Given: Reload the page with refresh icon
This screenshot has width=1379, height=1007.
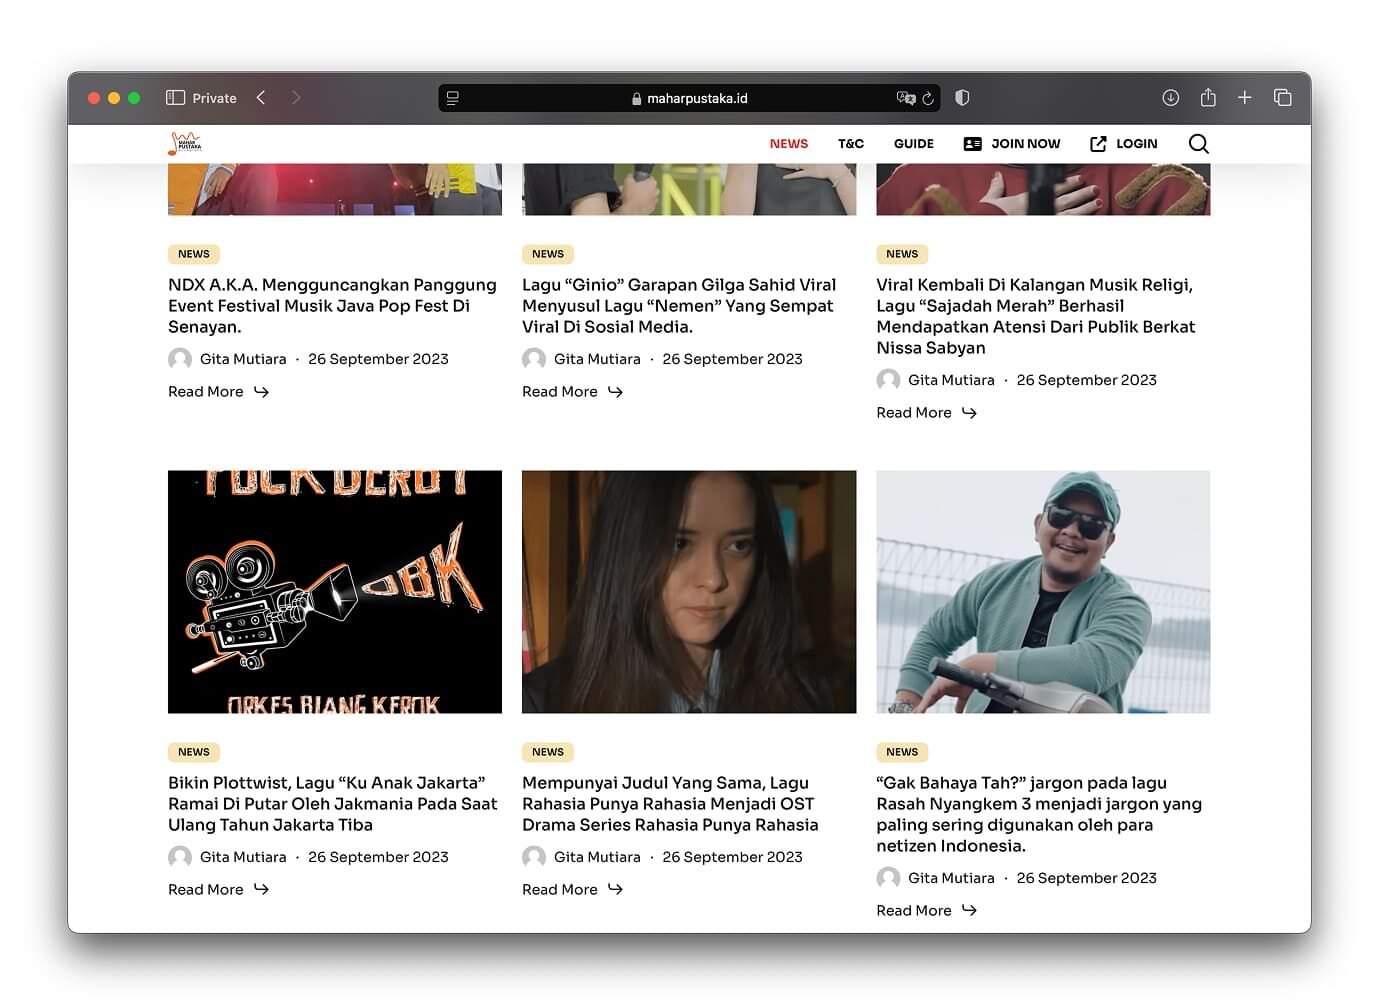Looking at the screenshot, I should 928,98.
